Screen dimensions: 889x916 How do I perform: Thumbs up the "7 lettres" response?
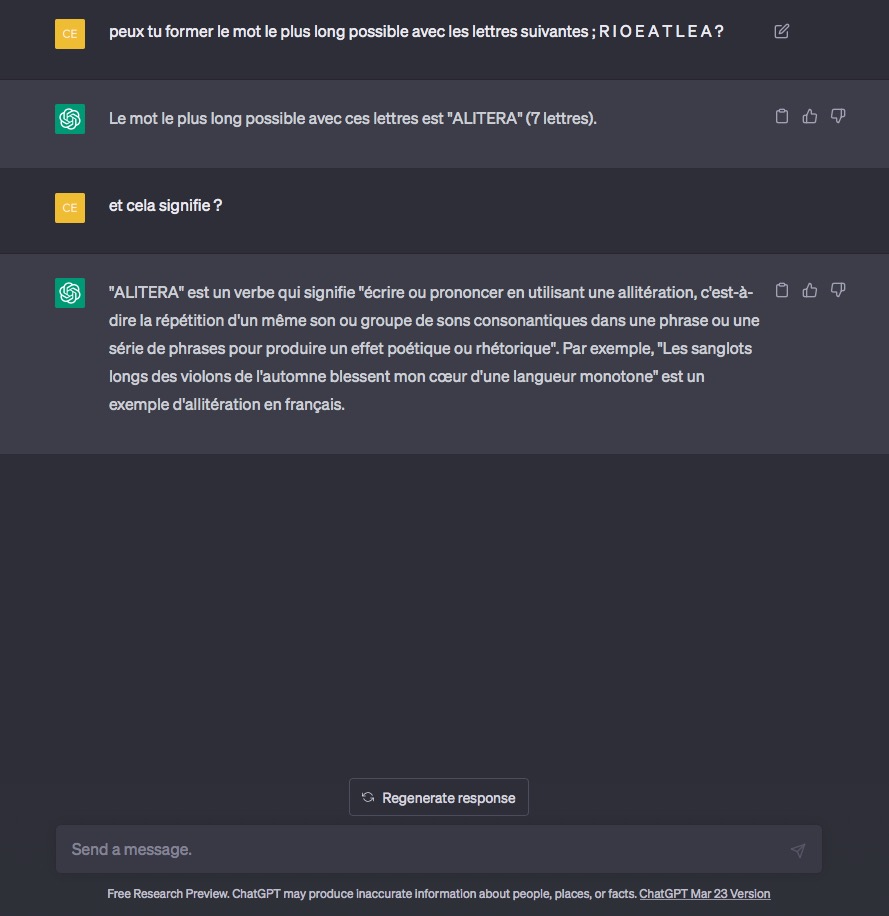pyautogui.click(x=810, y=116)
